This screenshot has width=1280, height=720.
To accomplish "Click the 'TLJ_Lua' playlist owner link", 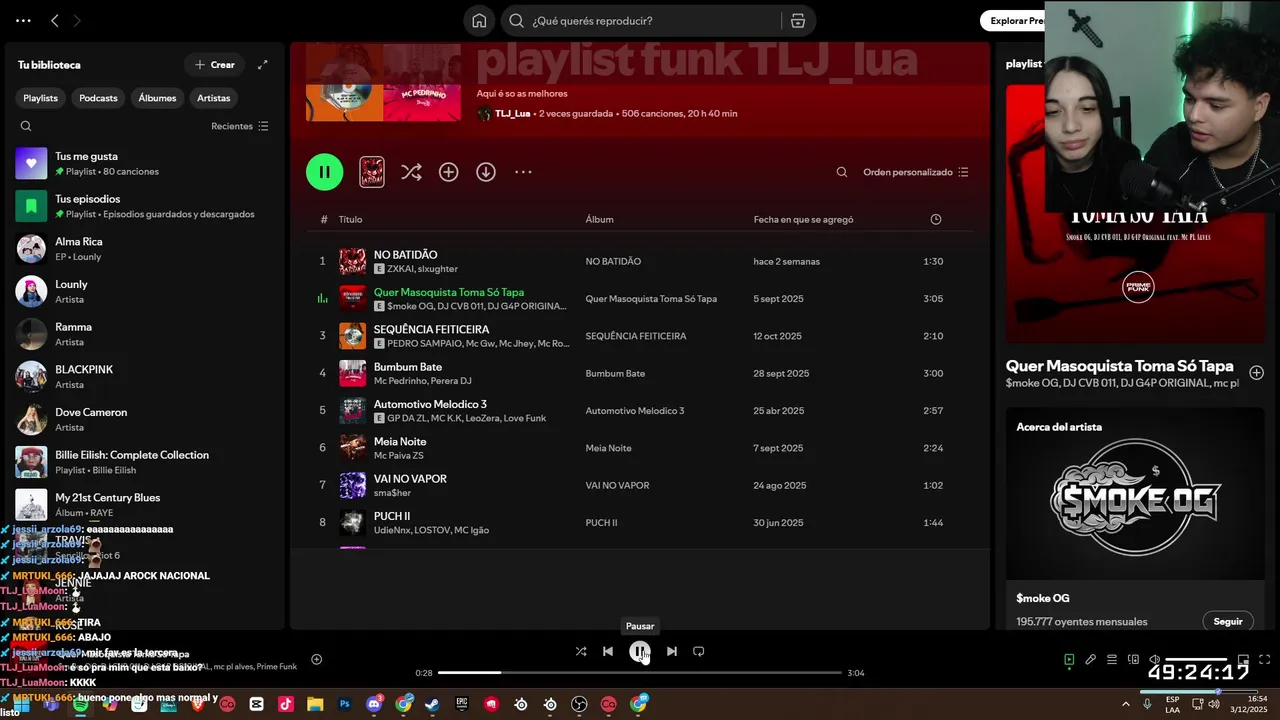I will tap(512, 113).
